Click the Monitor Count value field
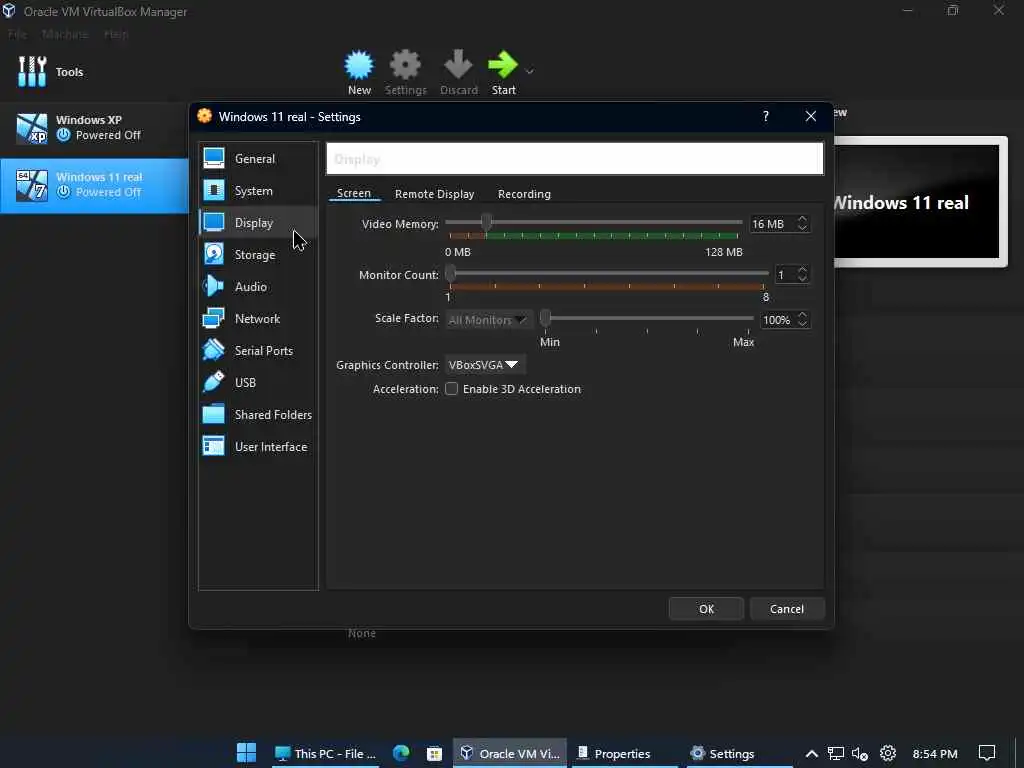The height and width of the screenshot is (768, 1024). pos(784,275)
